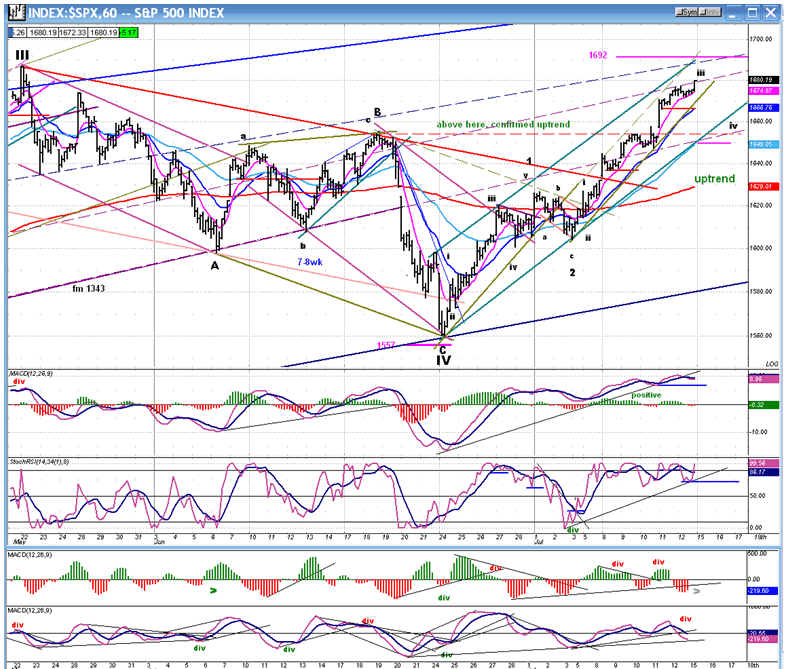Click the green 'positive' label in MACD pane

pos(646,395)
